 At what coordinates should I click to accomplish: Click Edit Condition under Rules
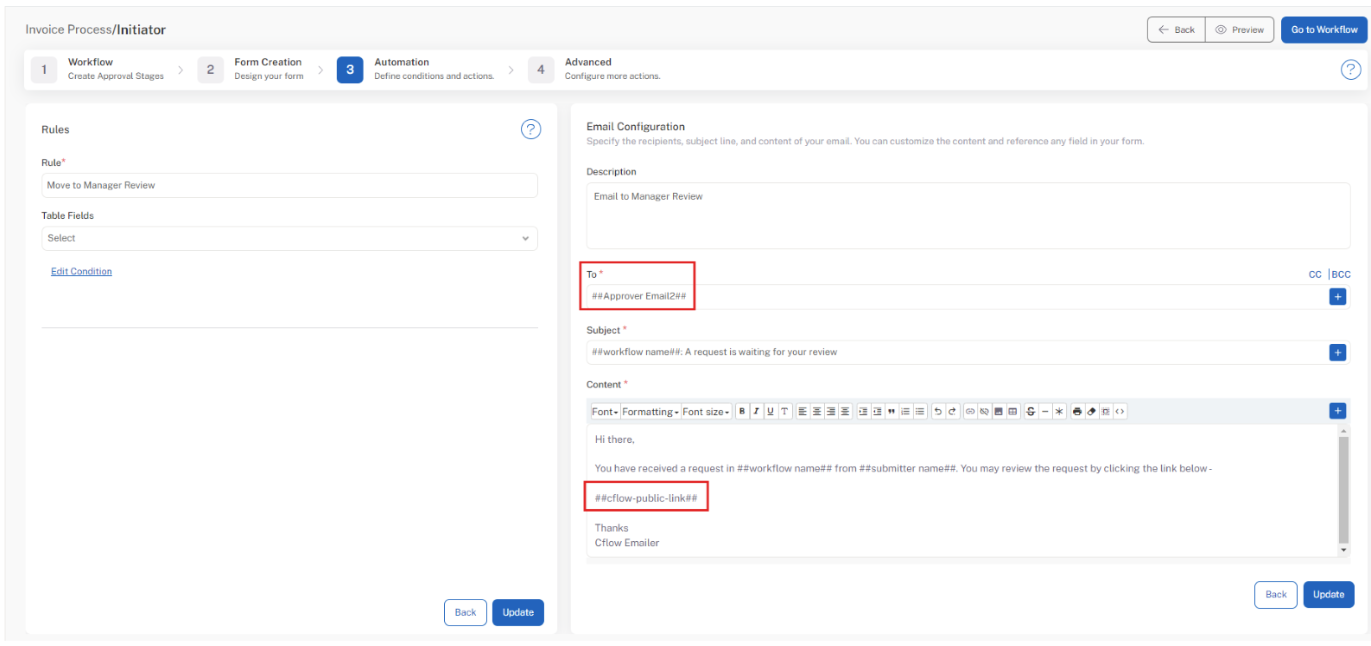coord(81,271)
